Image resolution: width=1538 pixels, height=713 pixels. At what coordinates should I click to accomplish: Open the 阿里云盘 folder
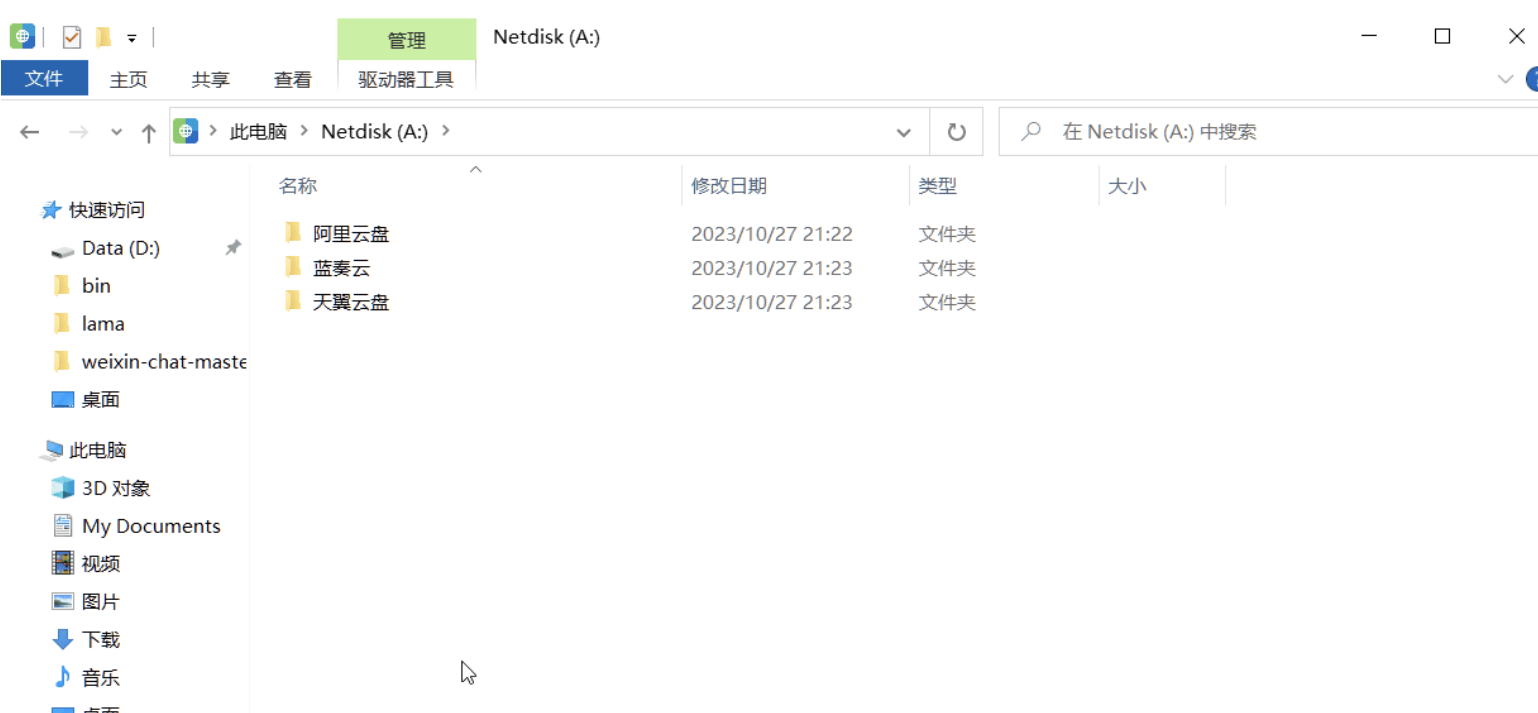point(350,233)
